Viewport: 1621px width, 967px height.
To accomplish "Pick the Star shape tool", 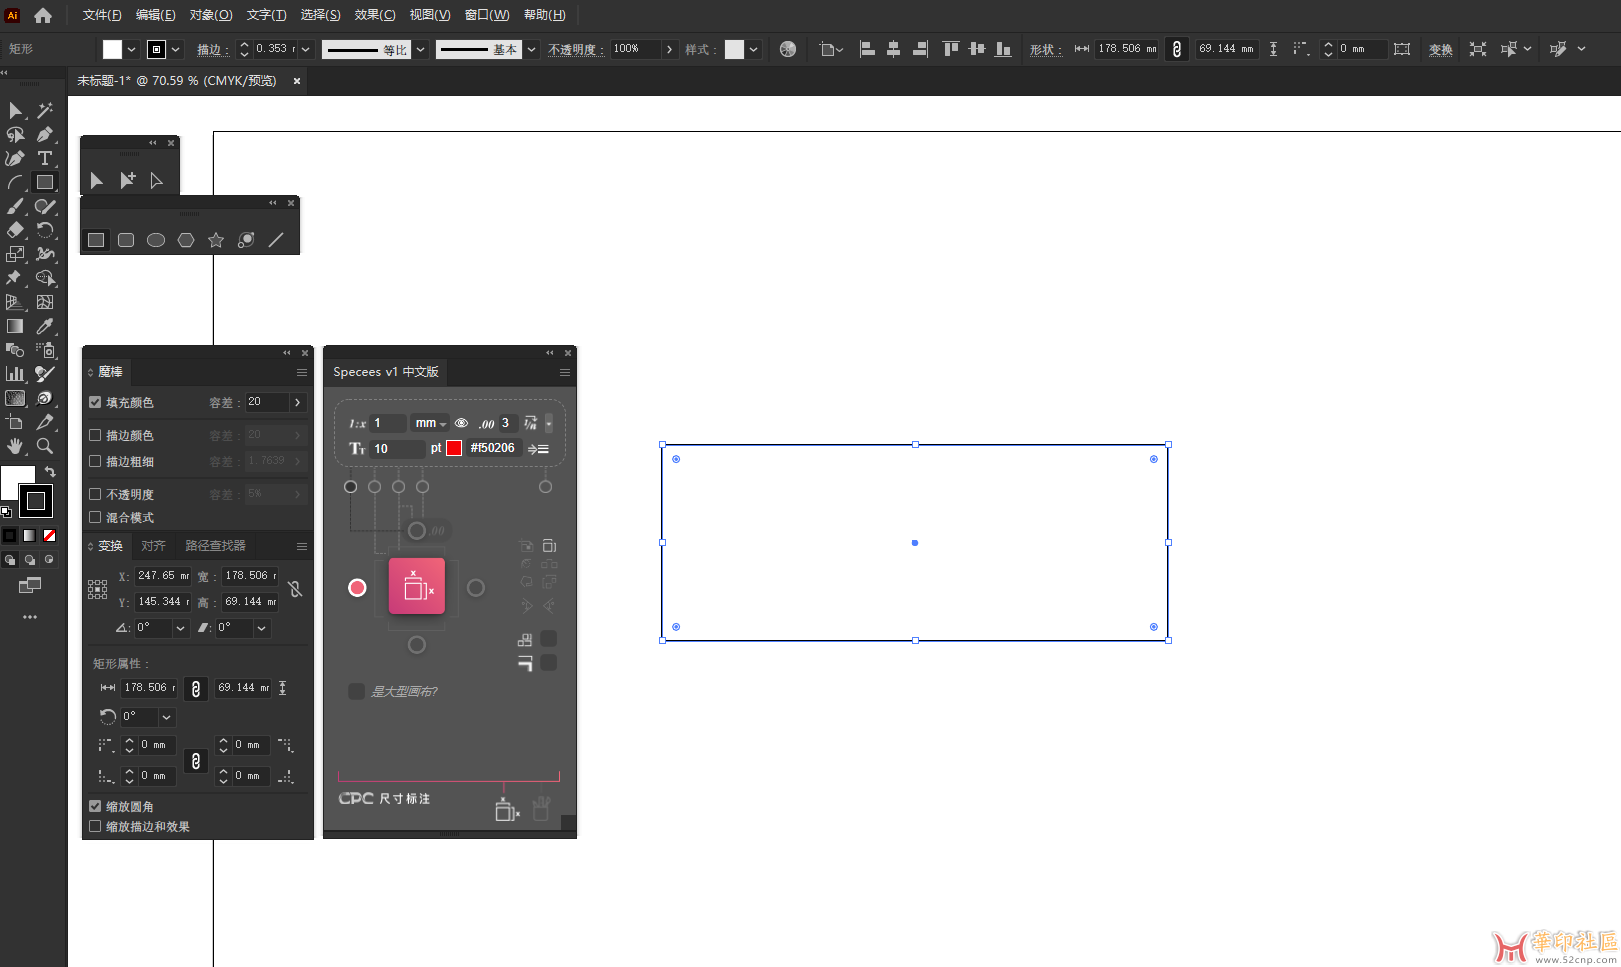I will tap(216, 240).
